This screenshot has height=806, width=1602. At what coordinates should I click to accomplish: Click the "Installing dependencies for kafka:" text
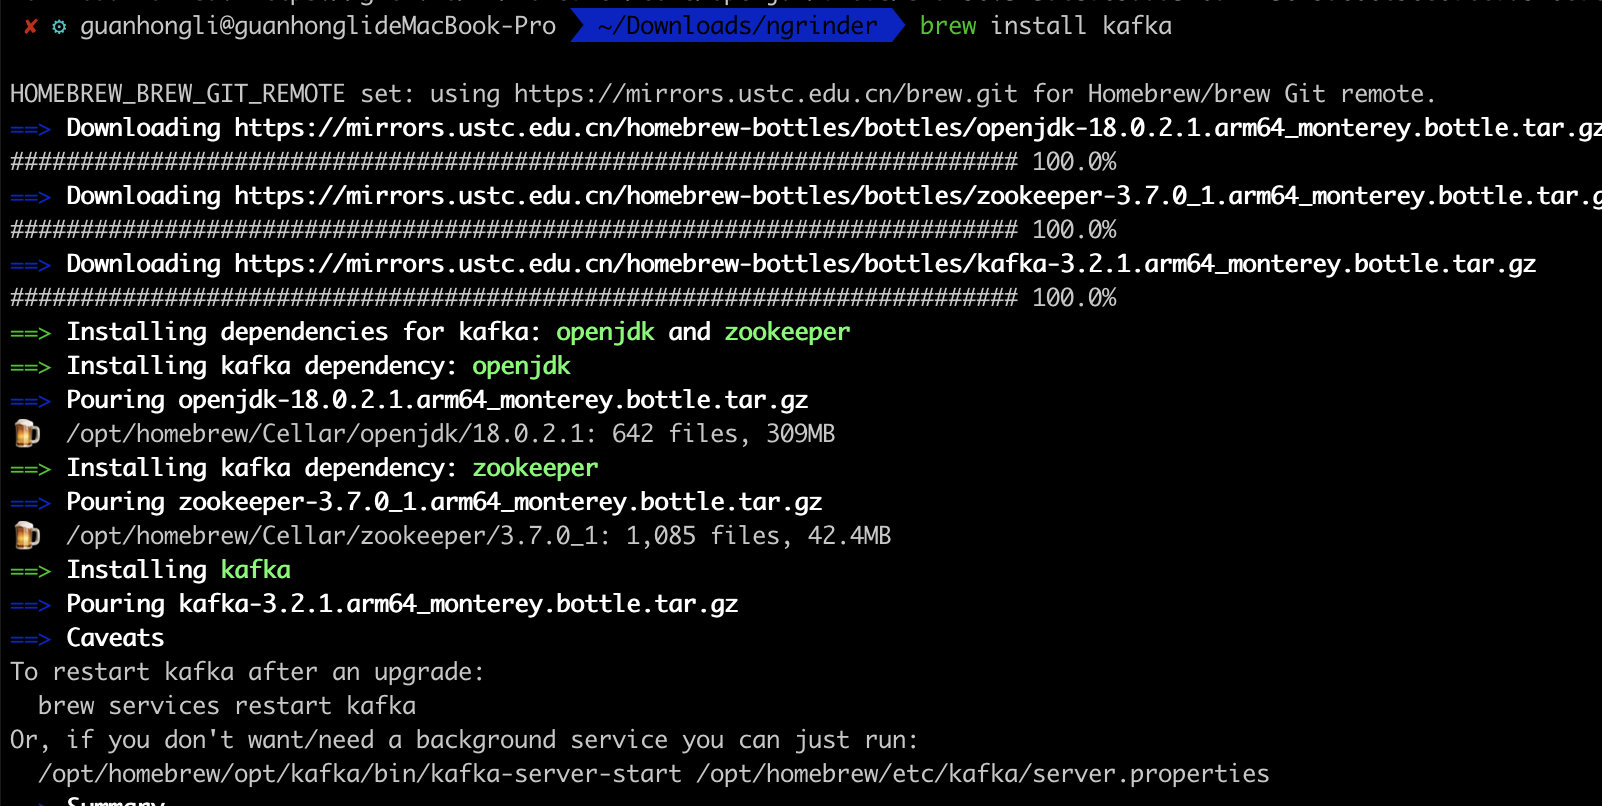(304, 332)
